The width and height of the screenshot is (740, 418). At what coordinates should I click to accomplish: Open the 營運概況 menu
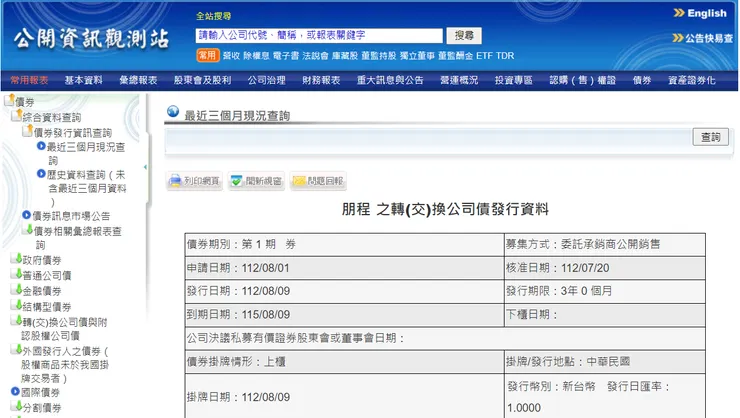click(459, 80)
